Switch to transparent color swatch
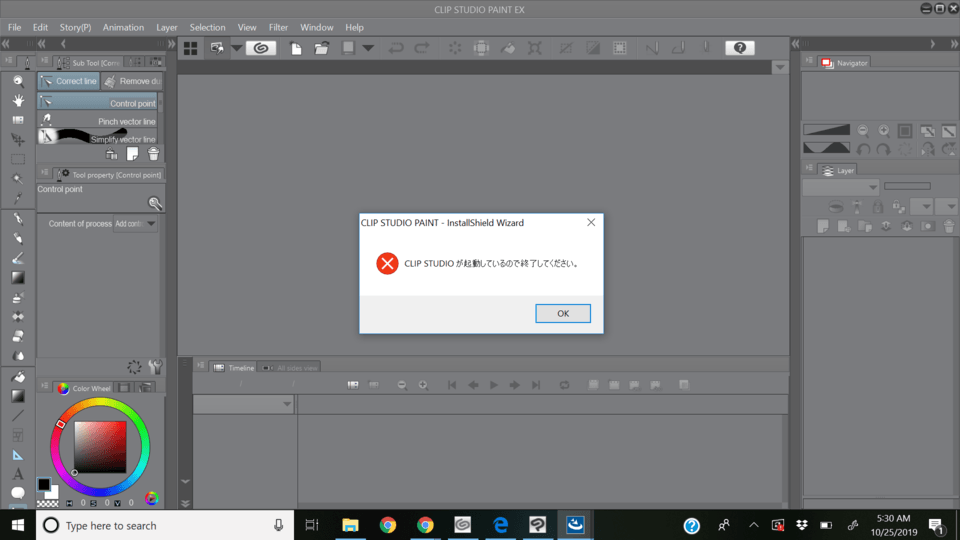Image resolution: width=960 pixels, height=540 pixels. click(x=47, y=503)
